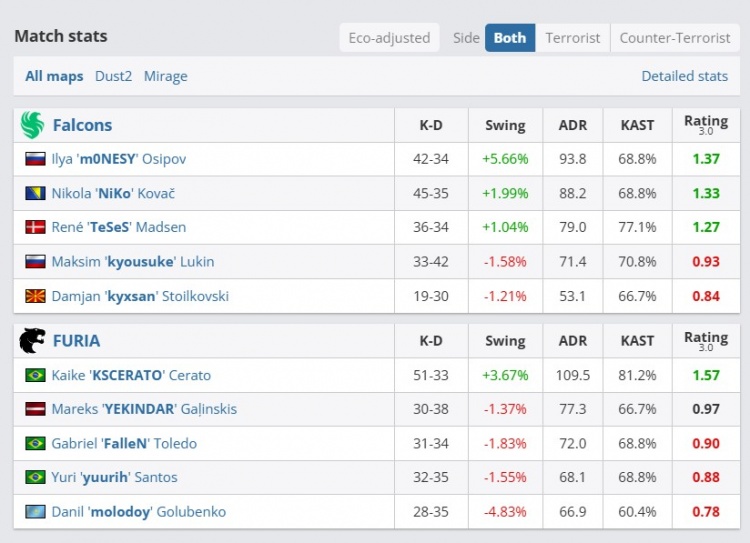The width and height of the screenshot is (750, 543).
Task: Select the Both side filter
Action: tap(509, 38)
